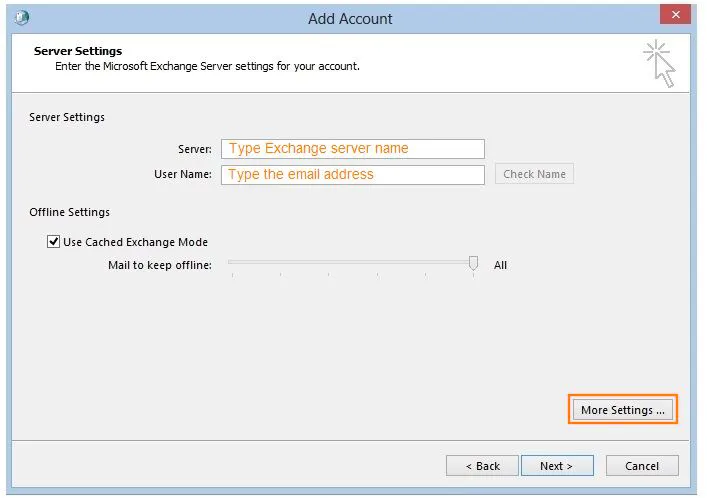The height and width of the screenshot is (498, 707).
Task: Focus the User Name text box
Action: pos(352,174)
